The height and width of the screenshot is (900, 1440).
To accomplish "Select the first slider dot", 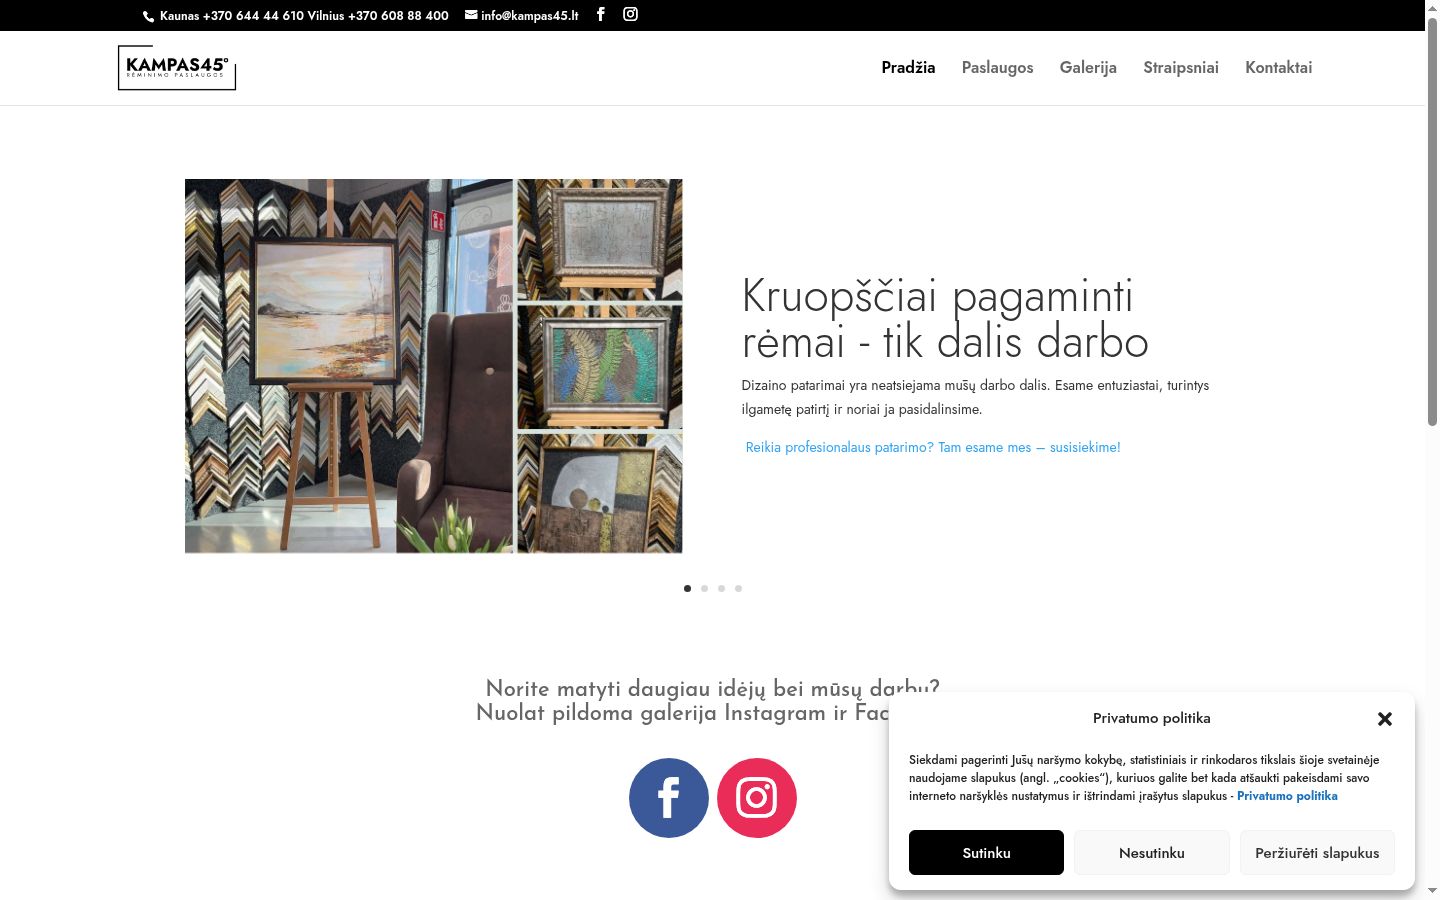I will (x=687, y=588).
